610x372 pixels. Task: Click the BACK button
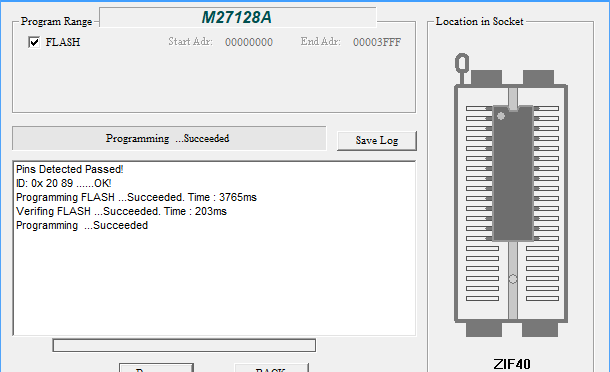tap(271, 368)
